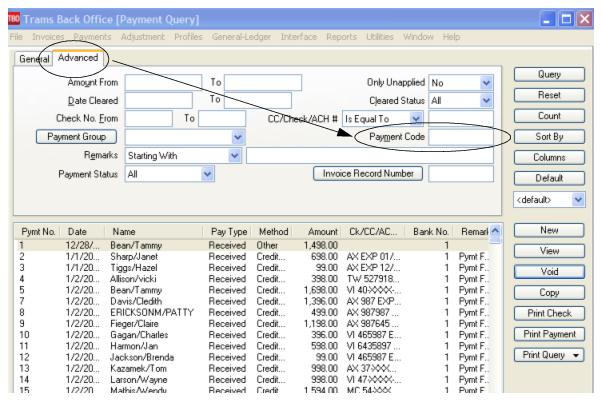
Task: Select the Sharp/Janet payment row
Action: point(253,257)
